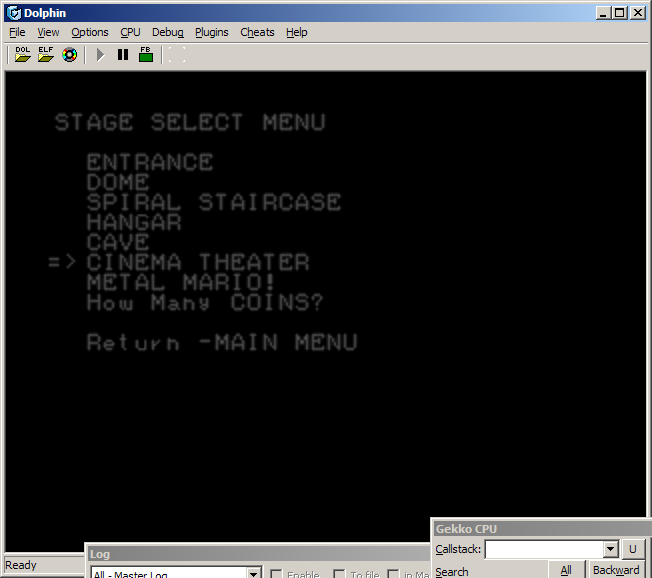Click DOME in the stage menu
This screenshot has width=652, height=578.
coord(118,182)
